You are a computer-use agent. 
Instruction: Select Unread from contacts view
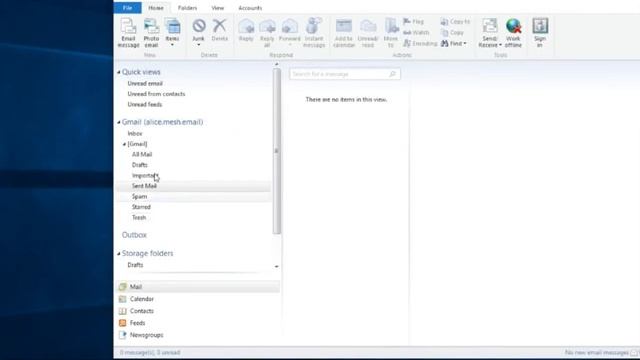[x=156, y=94]
